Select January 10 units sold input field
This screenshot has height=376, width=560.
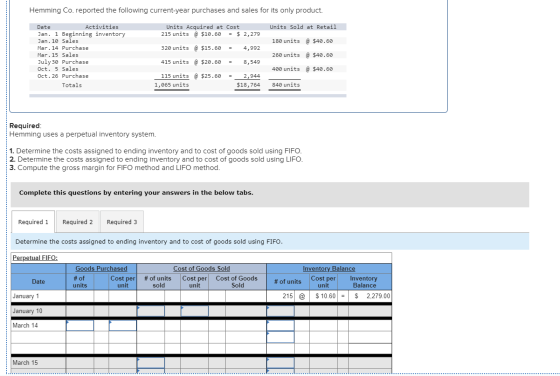coord(151,311)
